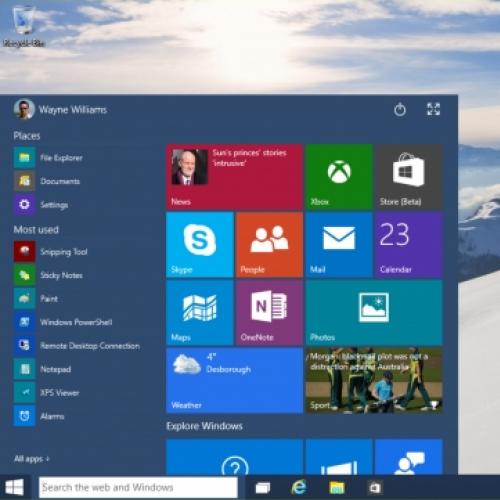Open the News live tile

click(x=235, y=177)
